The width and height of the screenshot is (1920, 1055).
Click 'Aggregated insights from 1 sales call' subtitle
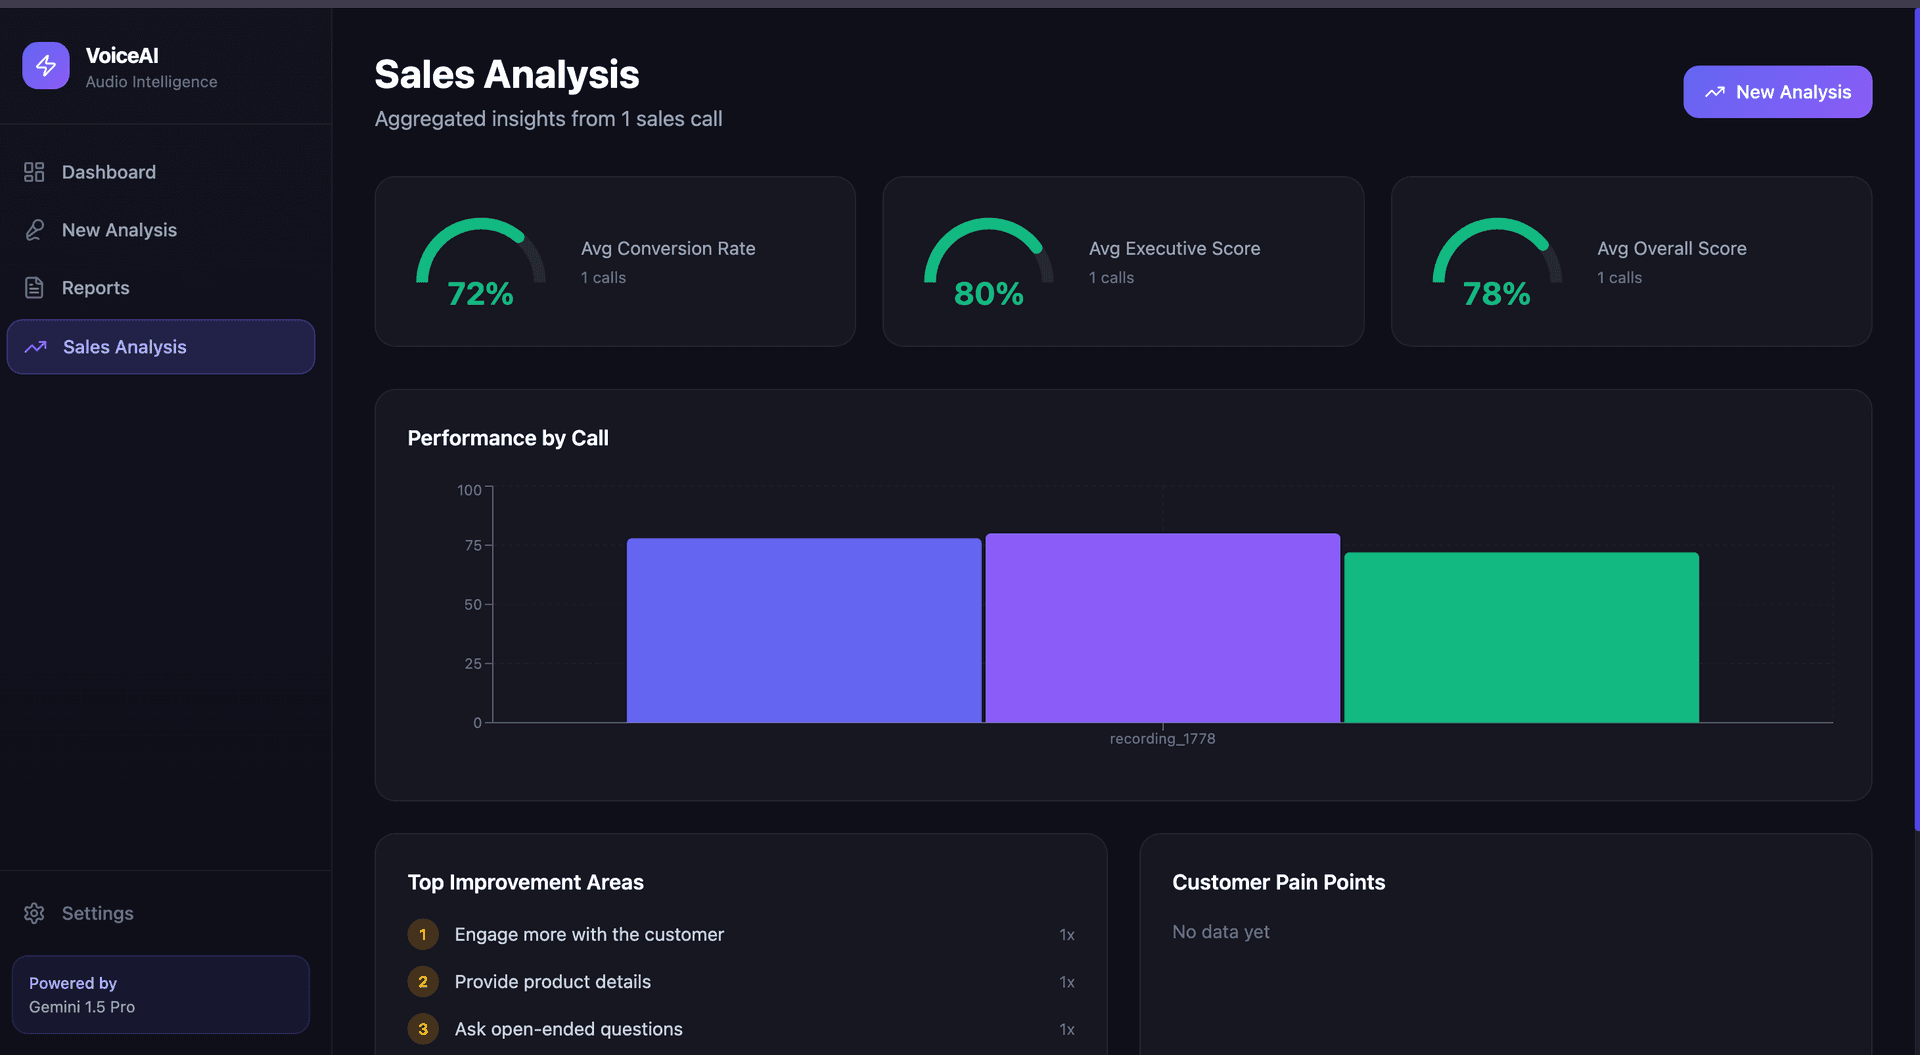tap(548, 119)
